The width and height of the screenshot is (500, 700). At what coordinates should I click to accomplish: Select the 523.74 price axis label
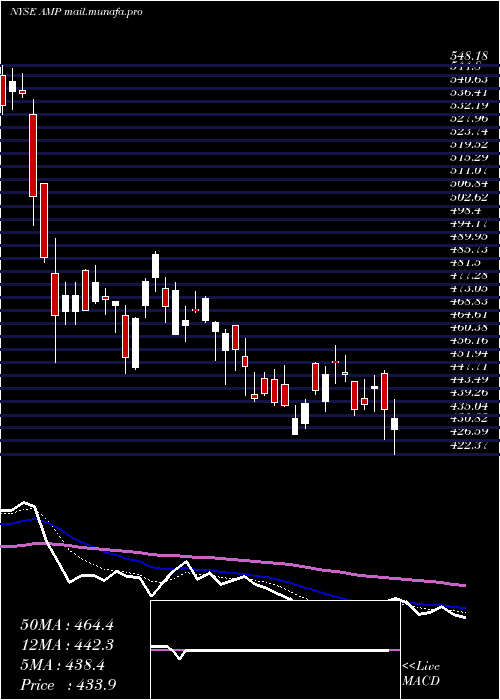(468, 132)
